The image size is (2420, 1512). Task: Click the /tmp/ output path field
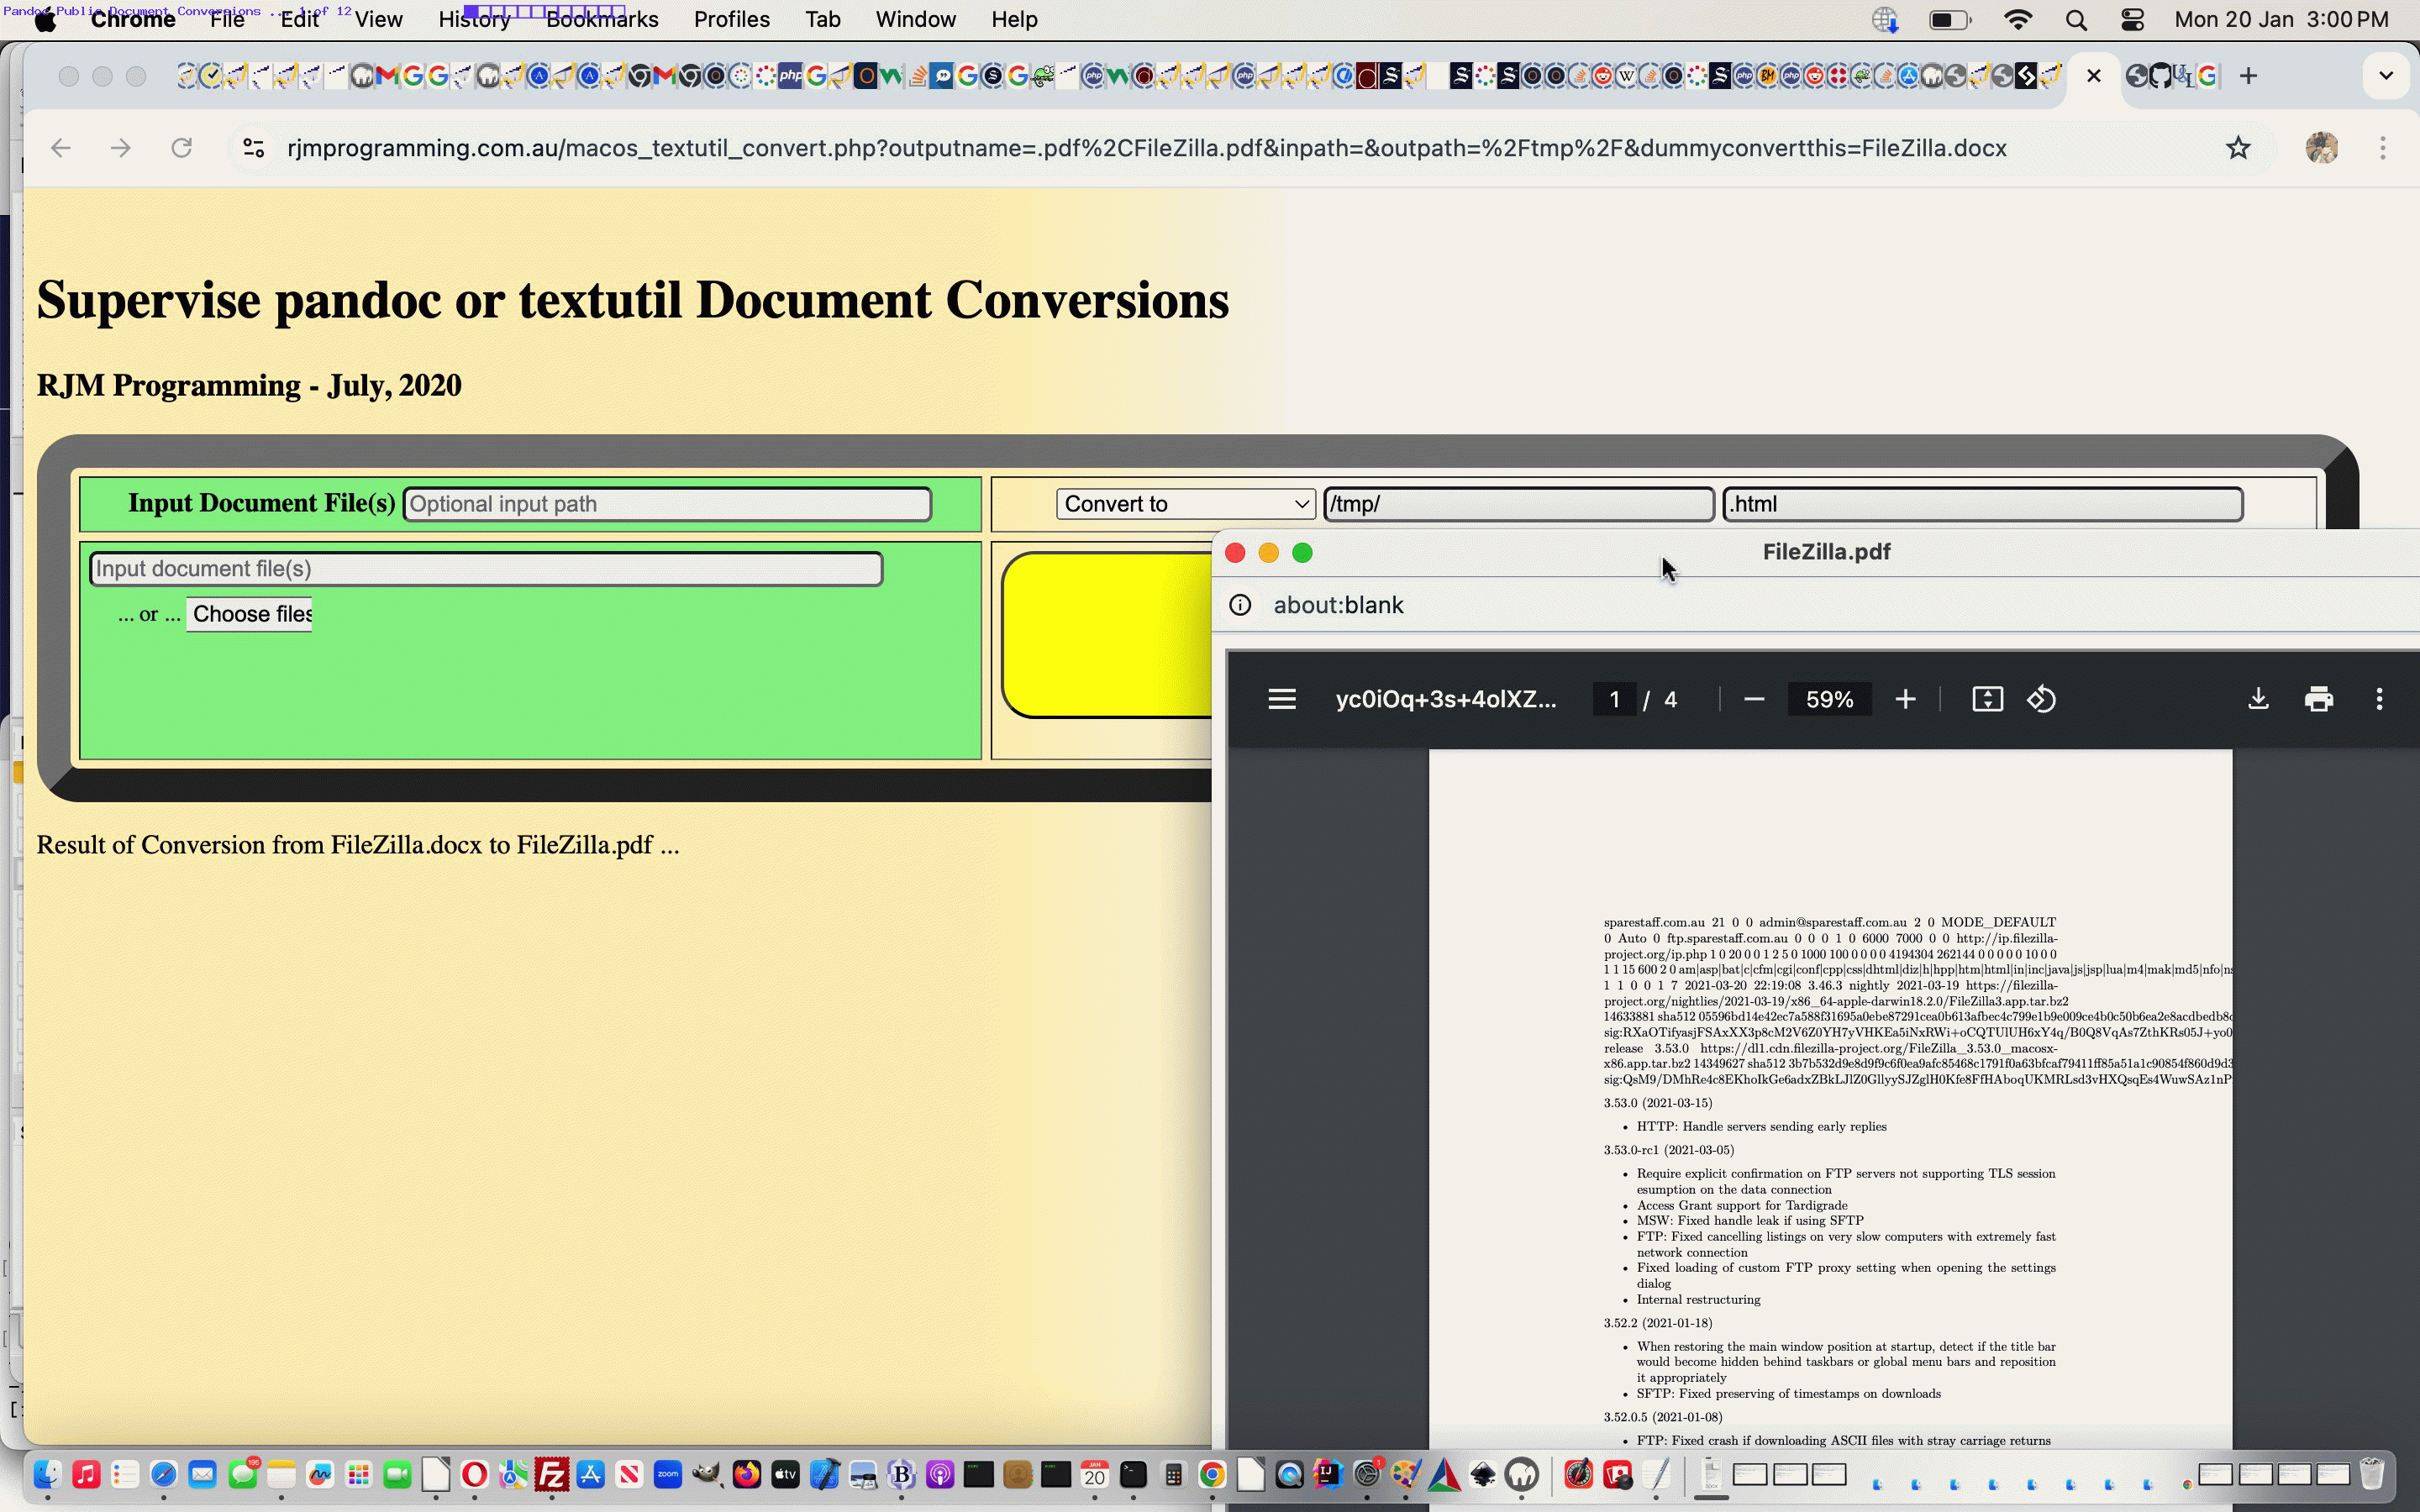[1519, 504]
